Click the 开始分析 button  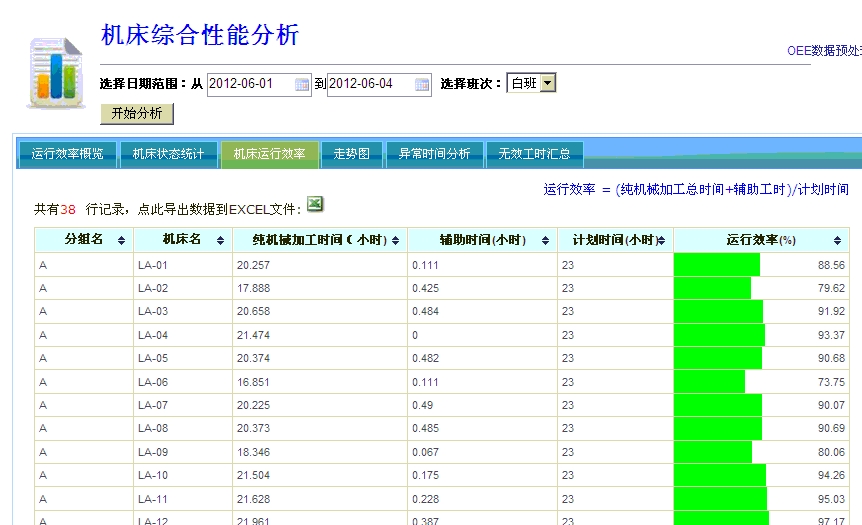pyautogui.click(x=137, y=113)
